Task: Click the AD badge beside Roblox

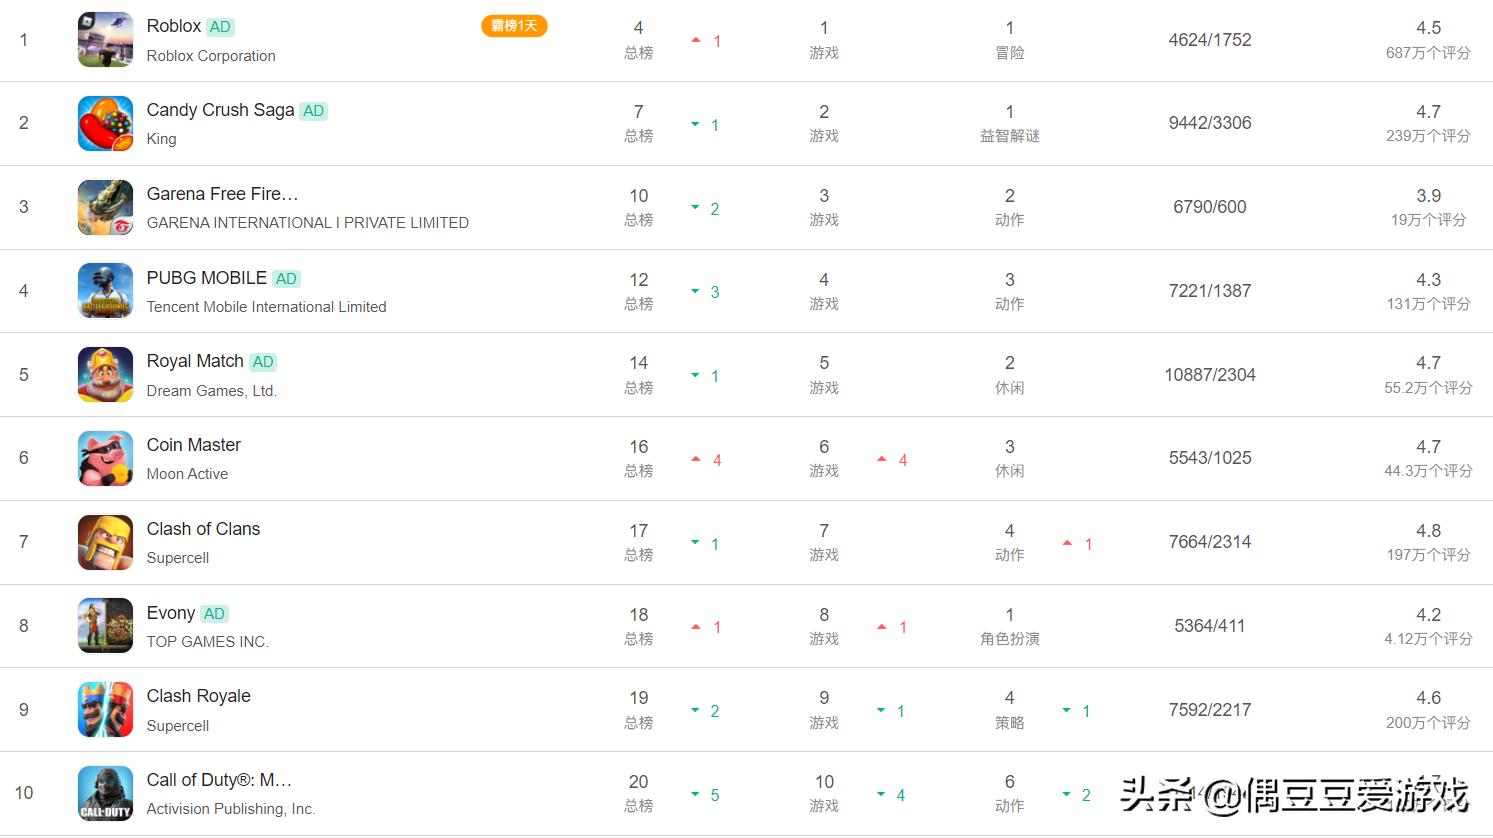Action: coord(220,27)
